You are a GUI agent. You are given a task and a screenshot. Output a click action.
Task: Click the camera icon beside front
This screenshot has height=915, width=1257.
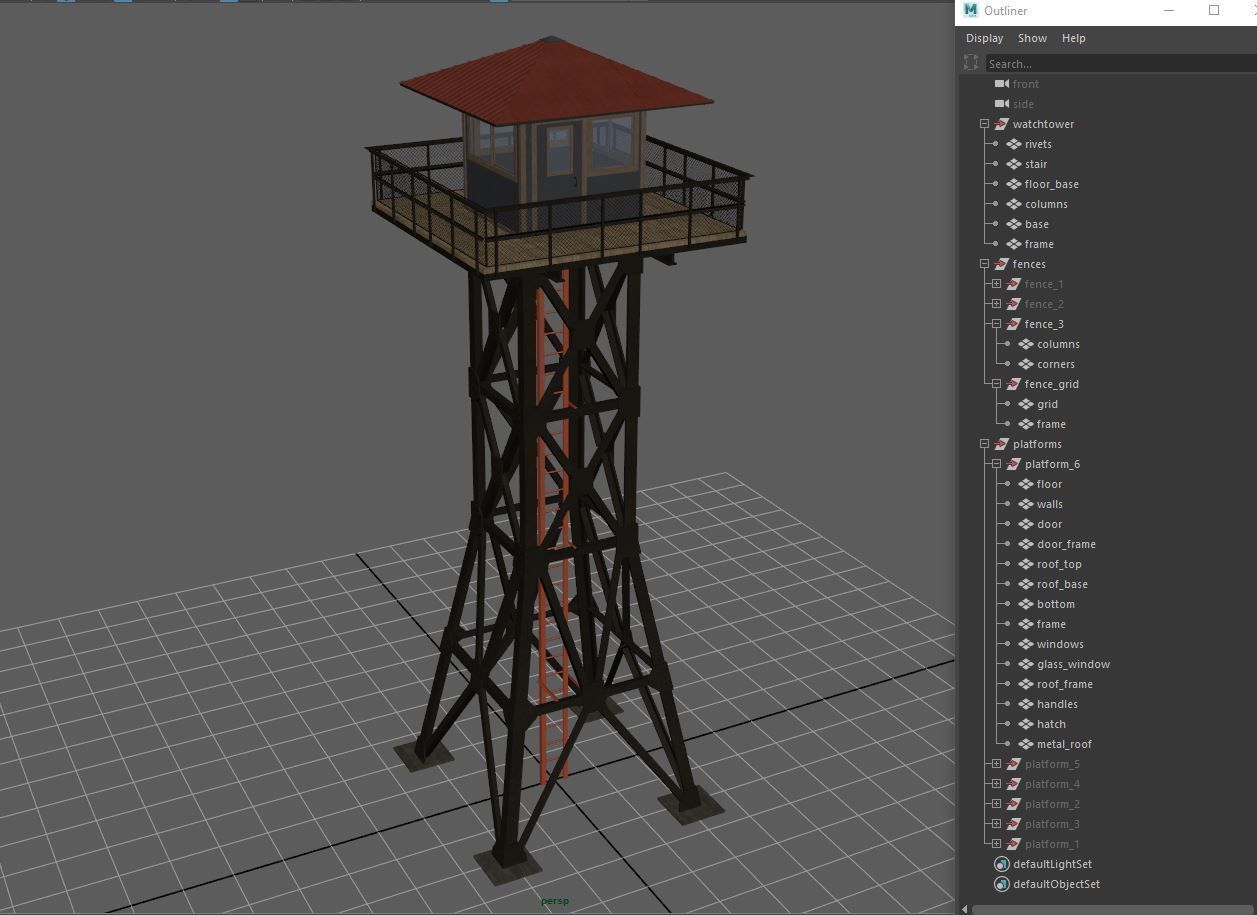coord(1001,84)
